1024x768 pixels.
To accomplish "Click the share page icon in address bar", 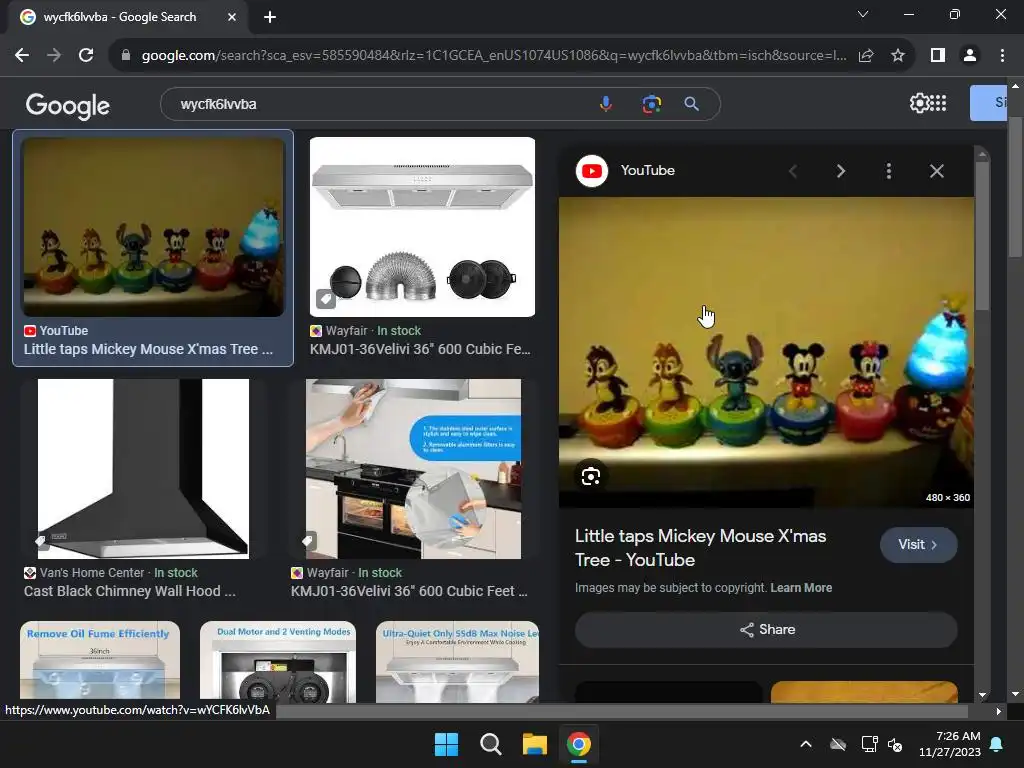I will pos(866,56).
